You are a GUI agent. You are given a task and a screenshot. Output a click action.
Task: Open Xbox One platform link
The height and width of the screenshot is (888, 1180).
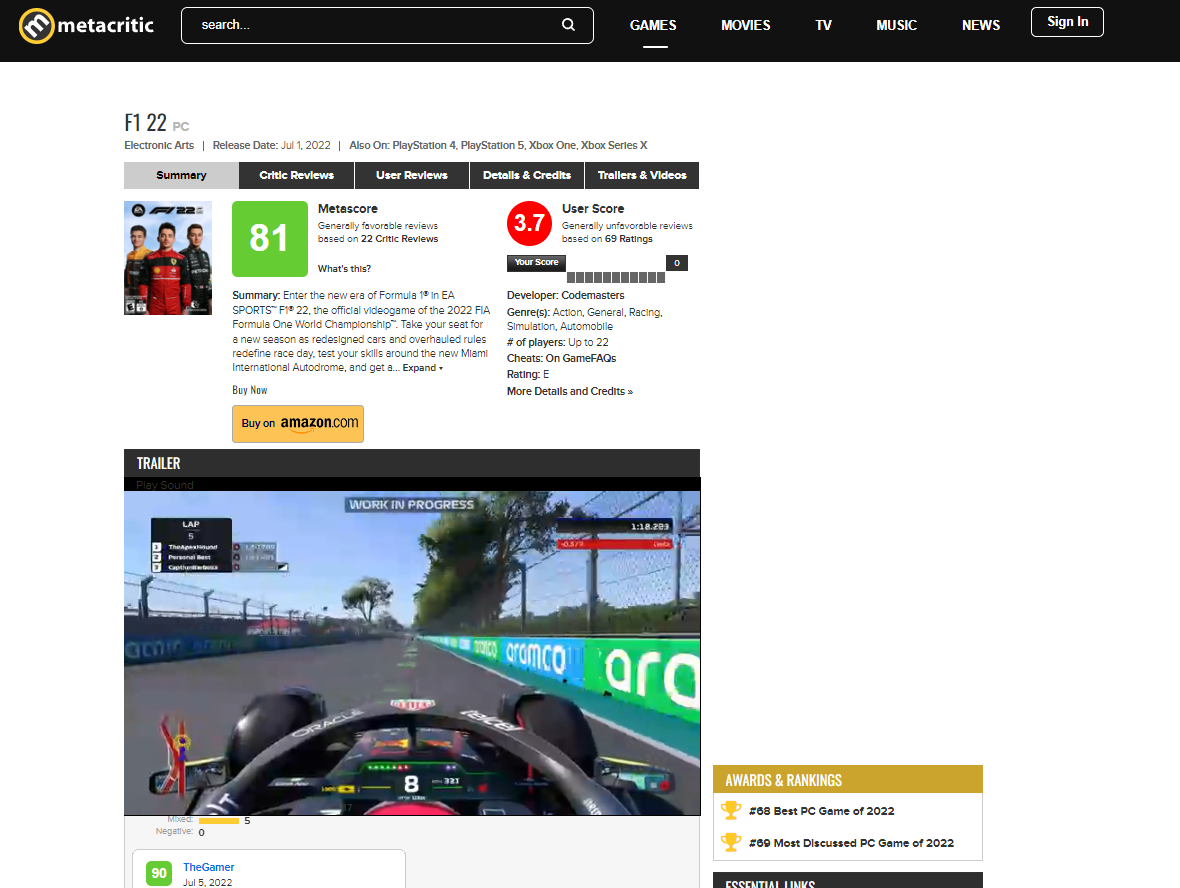552,145
